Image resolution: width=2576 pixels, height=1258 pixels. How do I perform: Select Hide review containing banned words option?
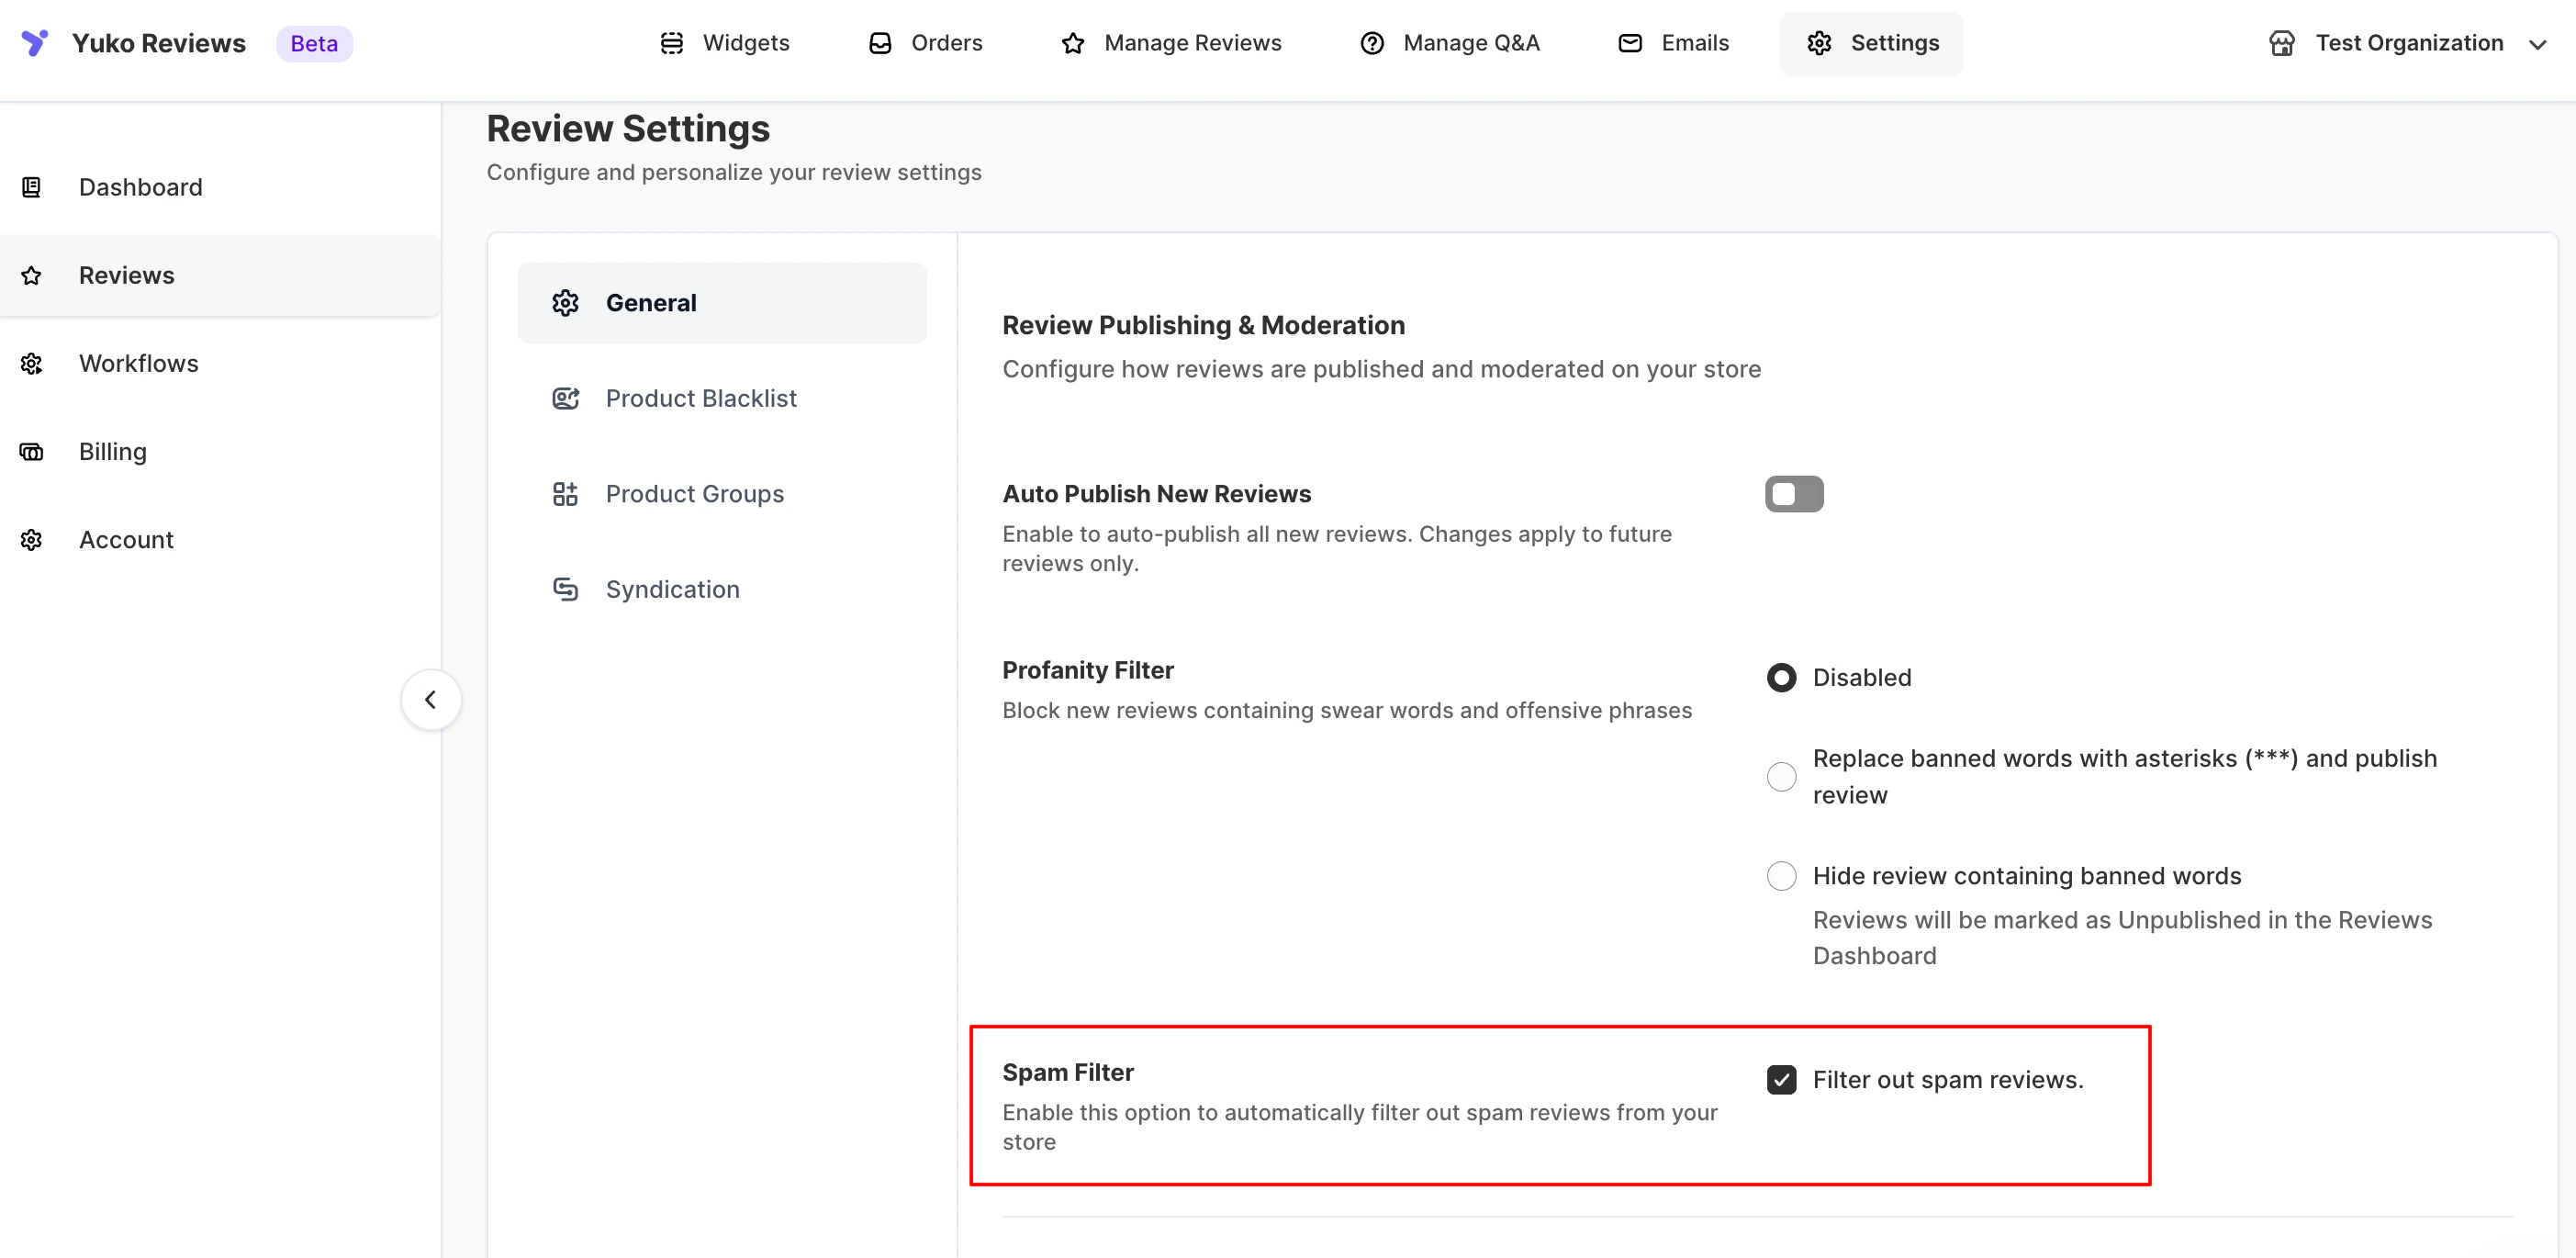(1781, 876)
